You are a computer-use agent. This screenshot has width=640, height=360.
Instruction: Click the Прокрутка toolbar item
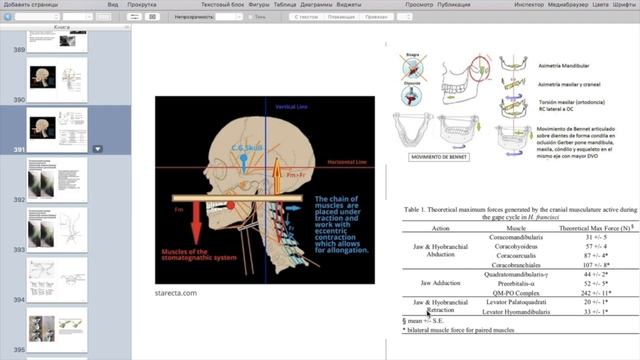point(142,4)
